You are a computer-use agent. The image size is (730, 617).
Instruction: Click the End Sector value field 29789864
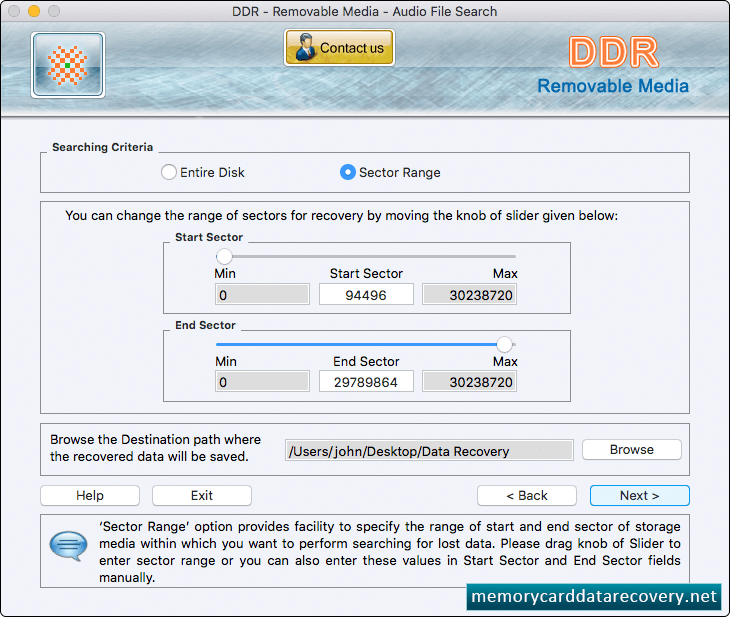(366, 382)
